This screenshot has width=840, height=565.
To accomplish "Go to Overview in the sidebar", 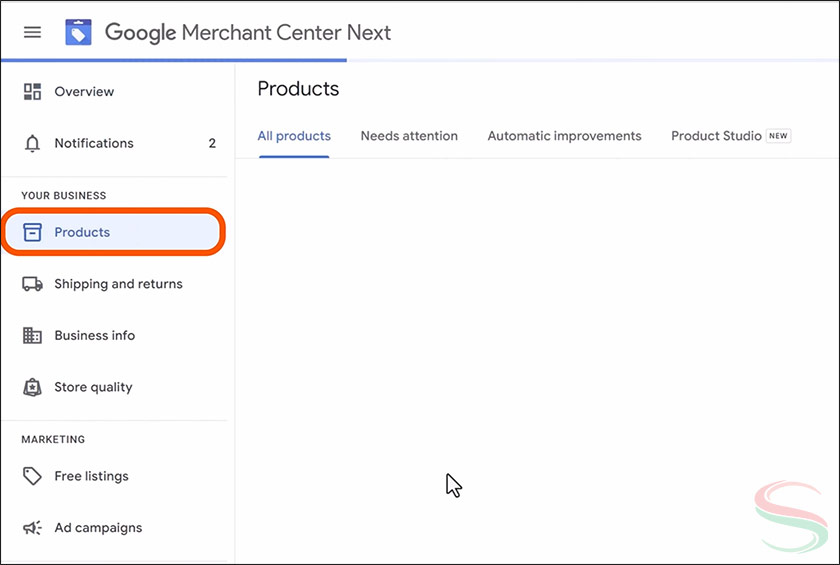I will click(x=84, y=92).
